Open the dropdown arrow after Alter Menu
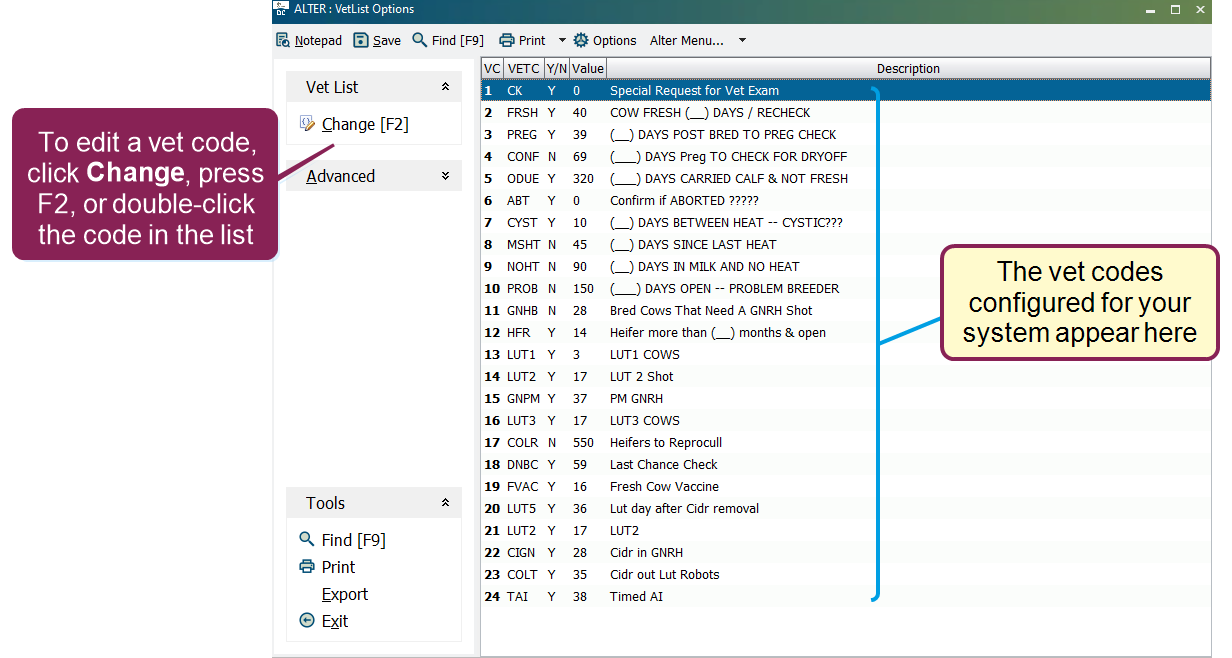1232x658 pixels. pyautogui.click(x=742, y=41)
